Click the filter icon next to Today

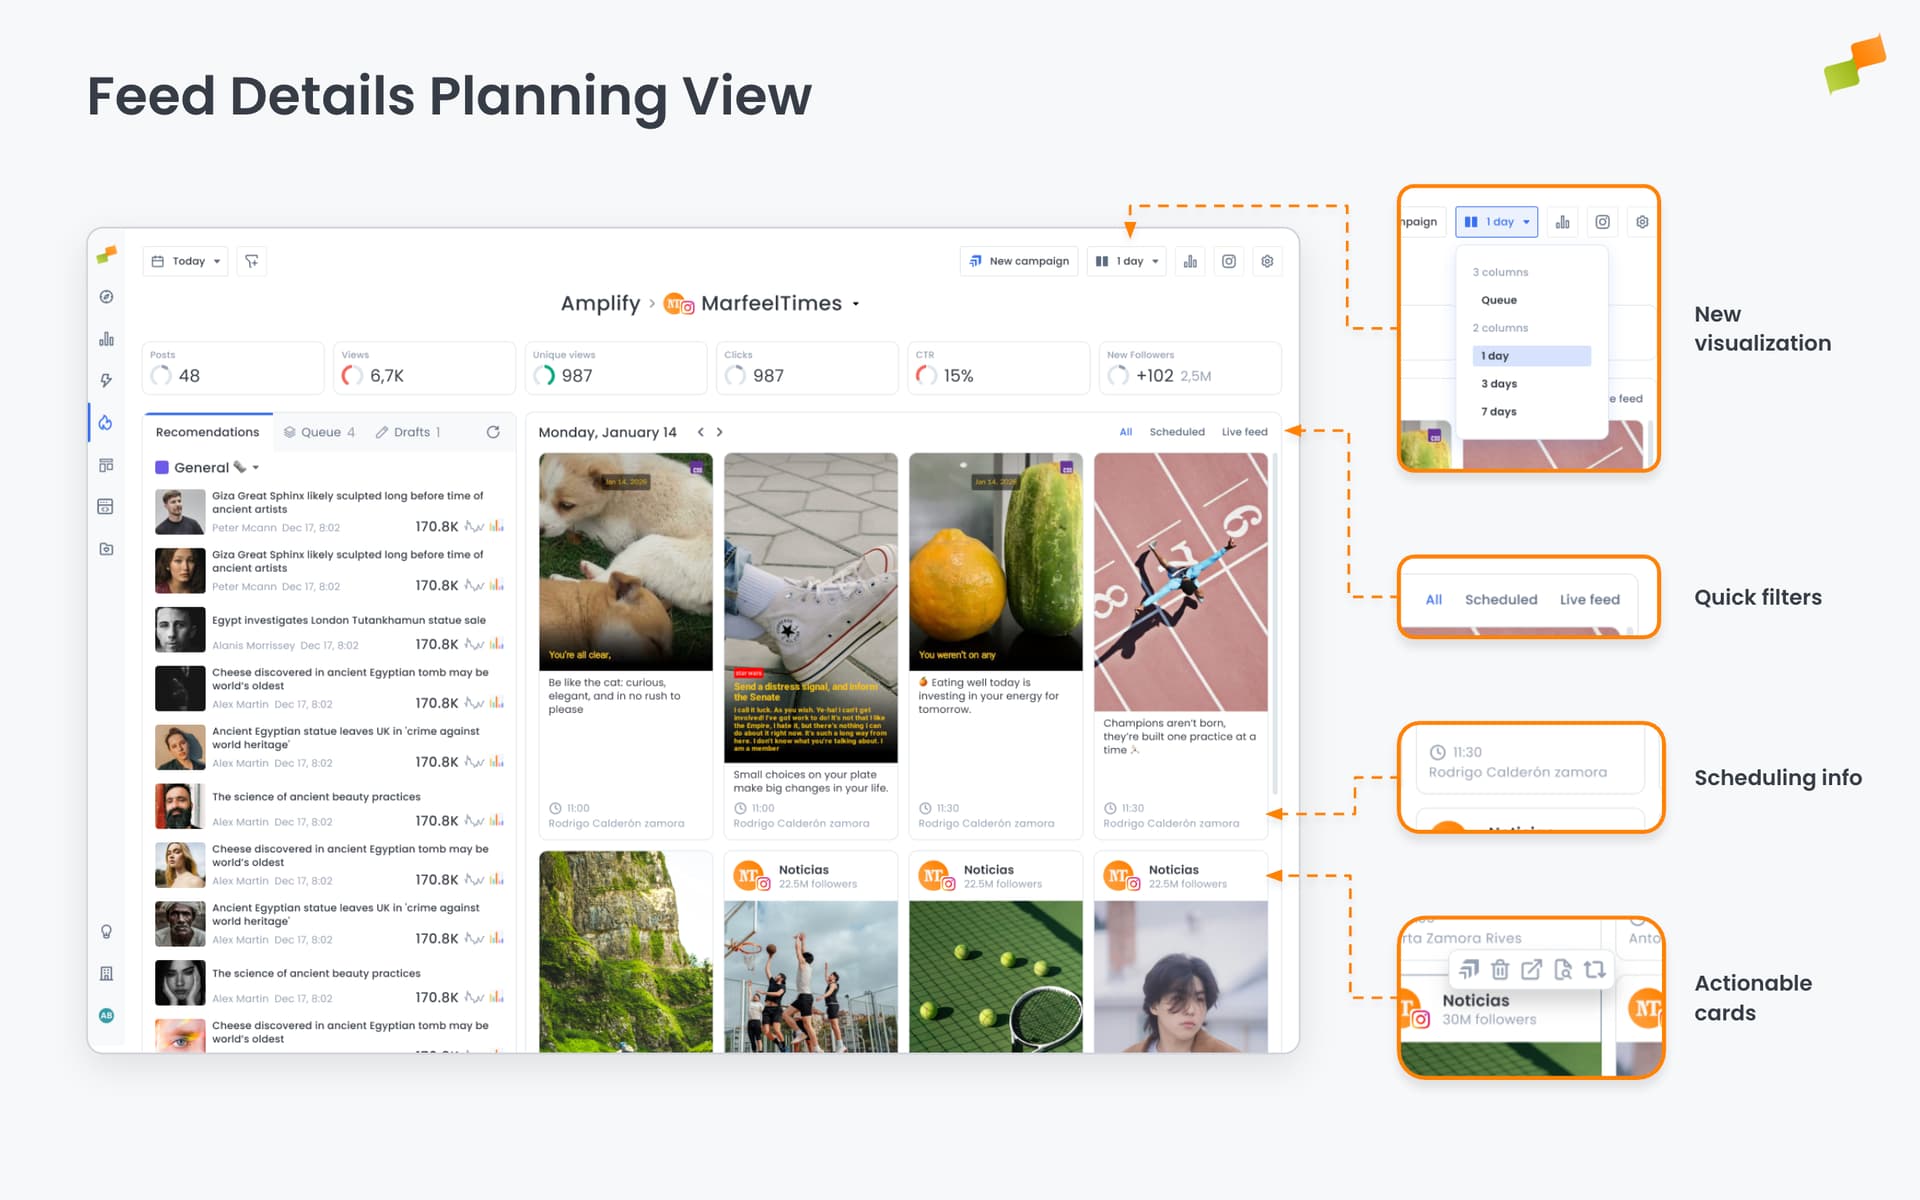(x=251, y=261)
